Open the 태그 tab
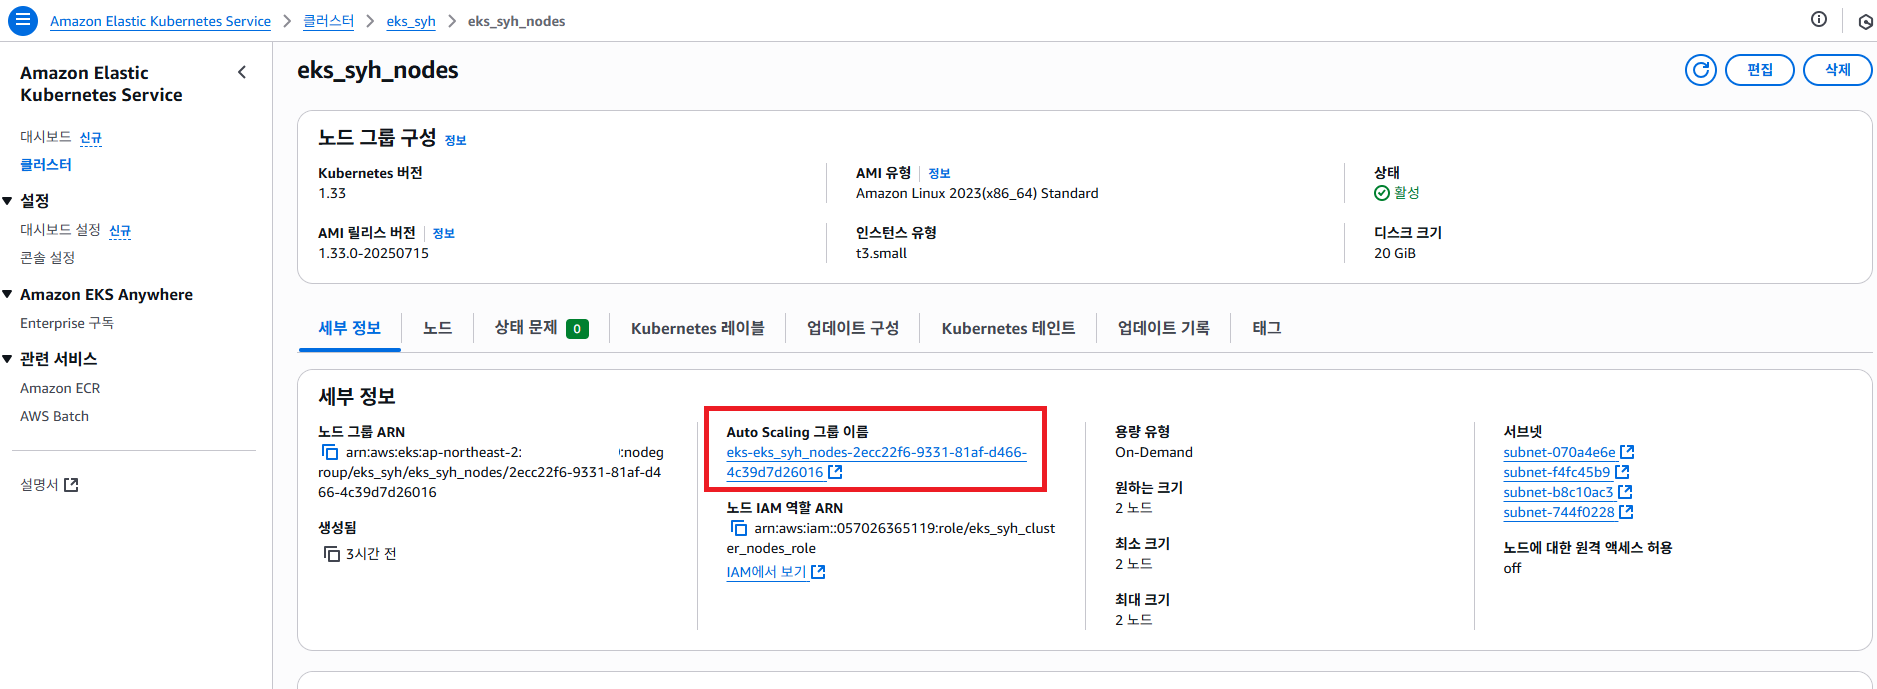This screenshot has height=689, width=1877. pos(1267,328)
